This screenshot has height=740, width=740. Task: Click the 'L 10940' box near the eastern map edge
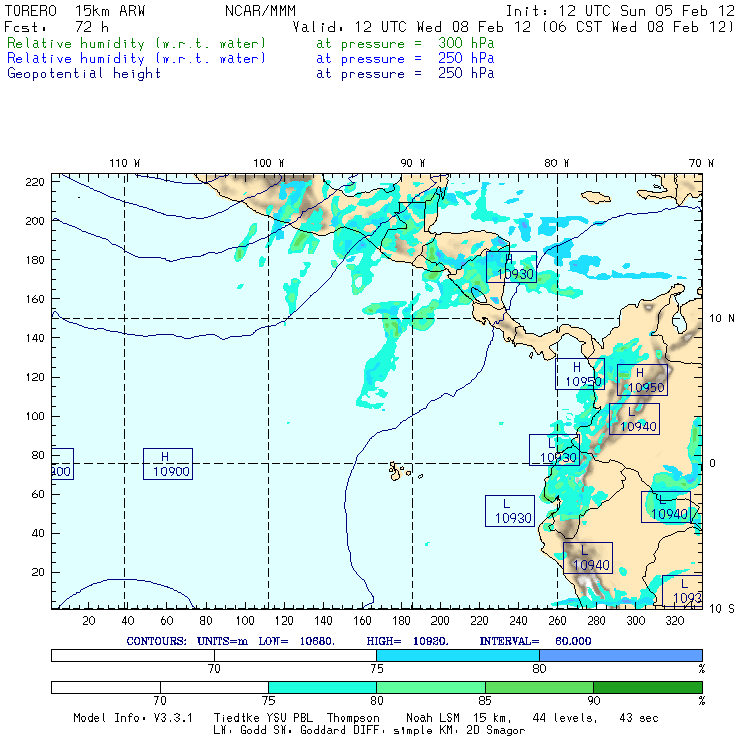tap(666, 507)
